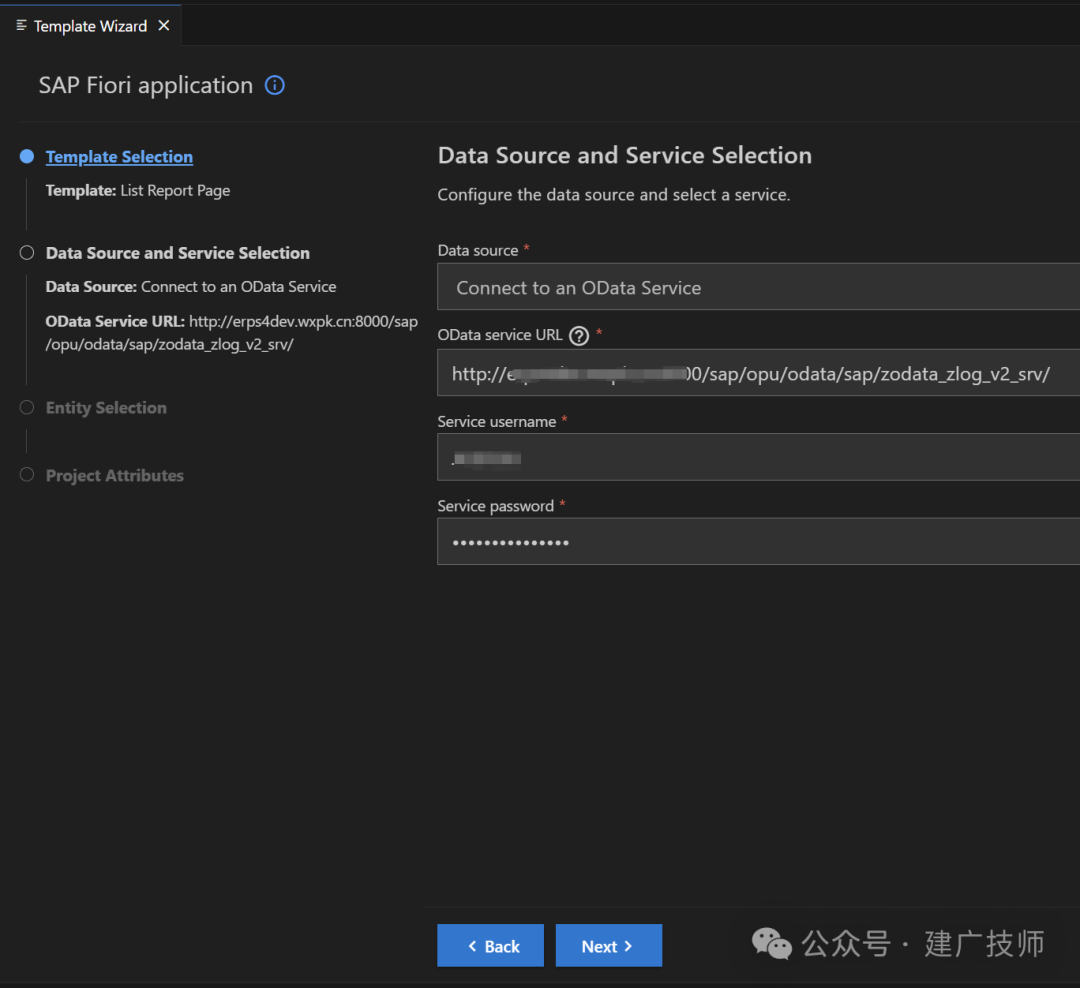The image size is (1080, 988).
Task: Click the WeChat logo icon in watermark
Action: [x=771, y=943]
